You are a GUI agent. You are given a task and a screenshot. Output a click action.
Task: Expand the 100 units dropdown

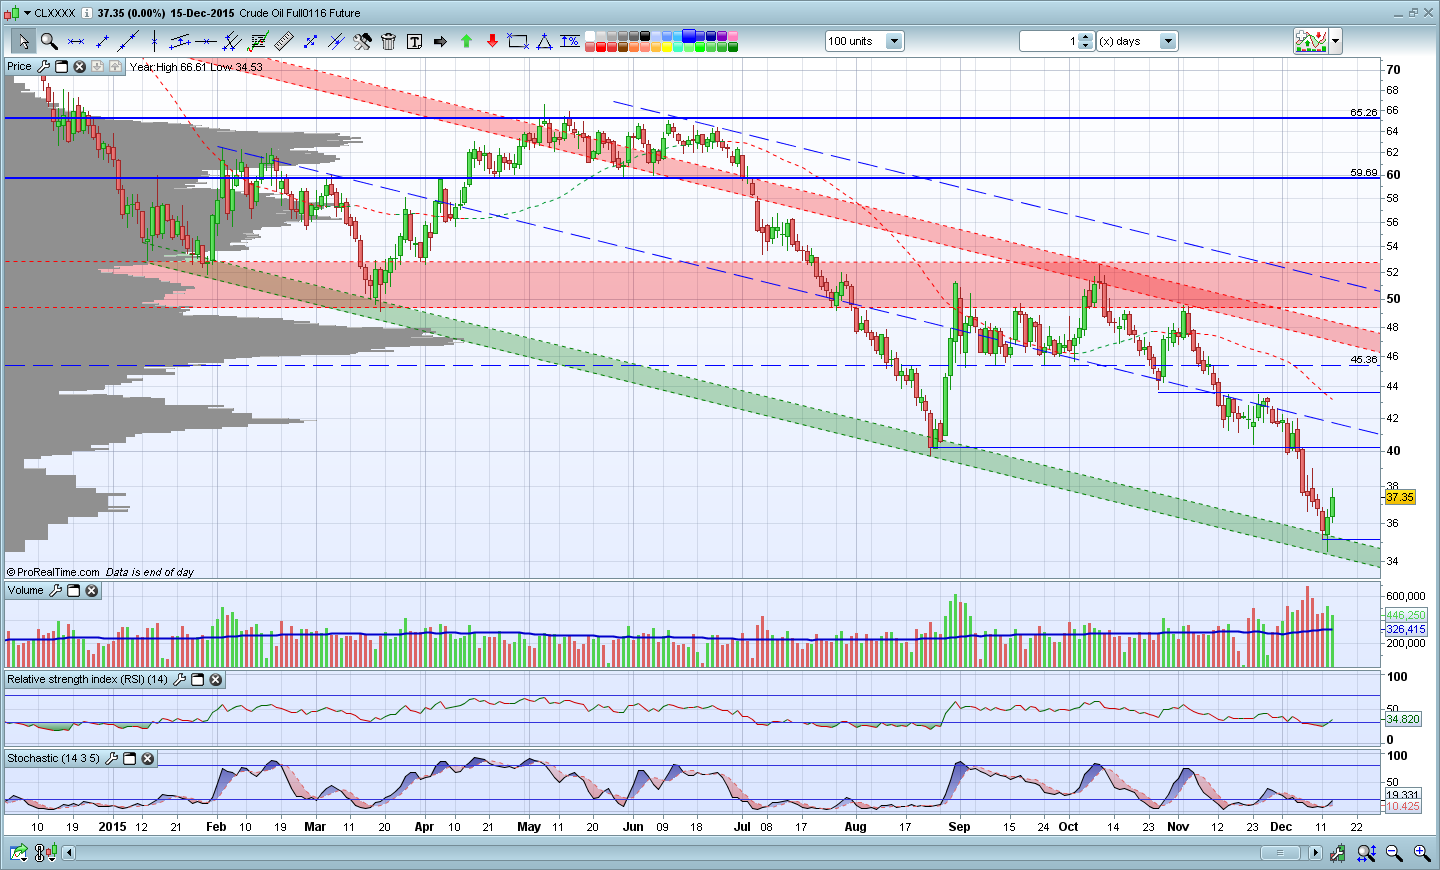(x=894, y=41)
